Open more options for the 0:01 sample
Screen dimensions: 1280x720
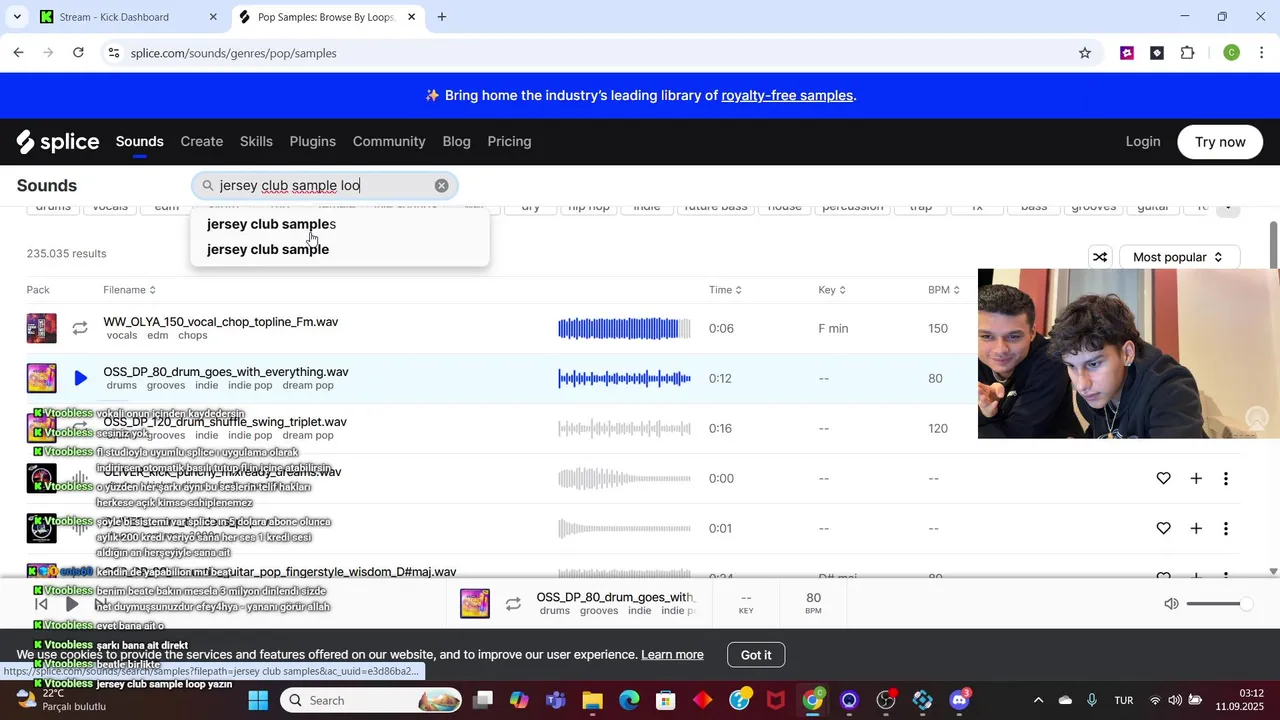click(x=1226, y=528)
